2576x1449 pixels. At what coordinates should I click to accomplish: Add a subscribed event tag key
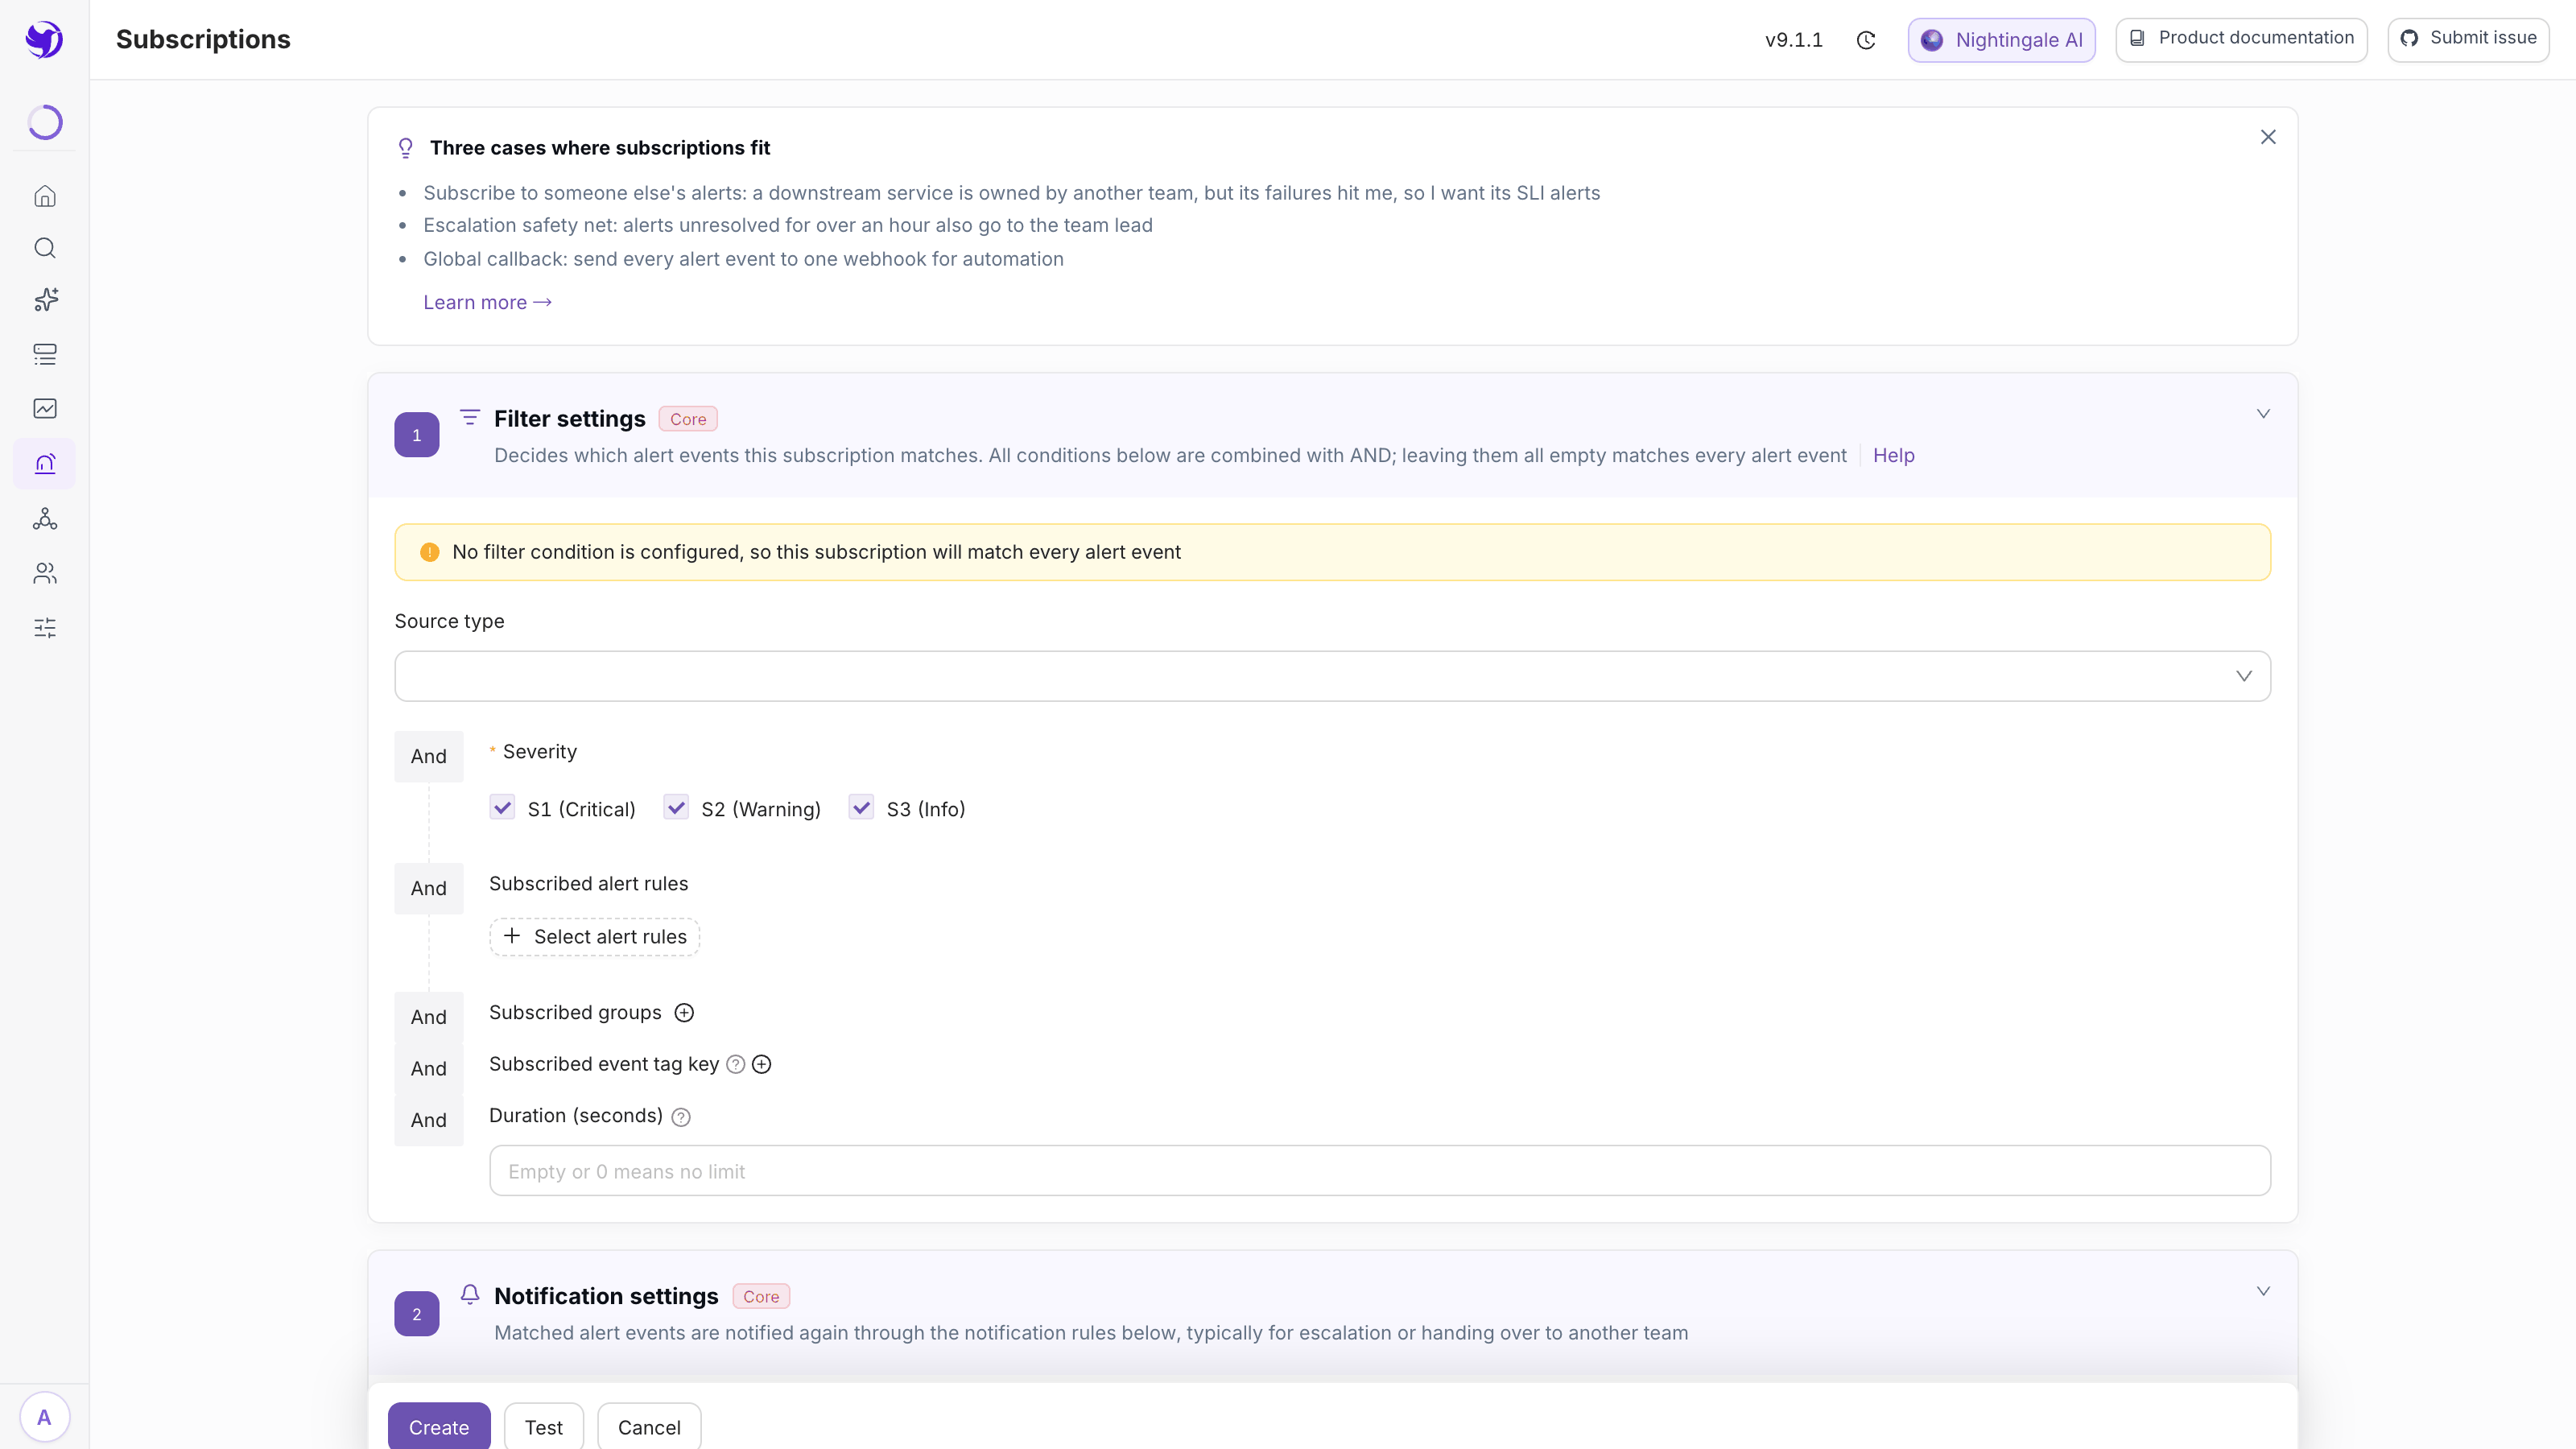(x=762, y=1065)
